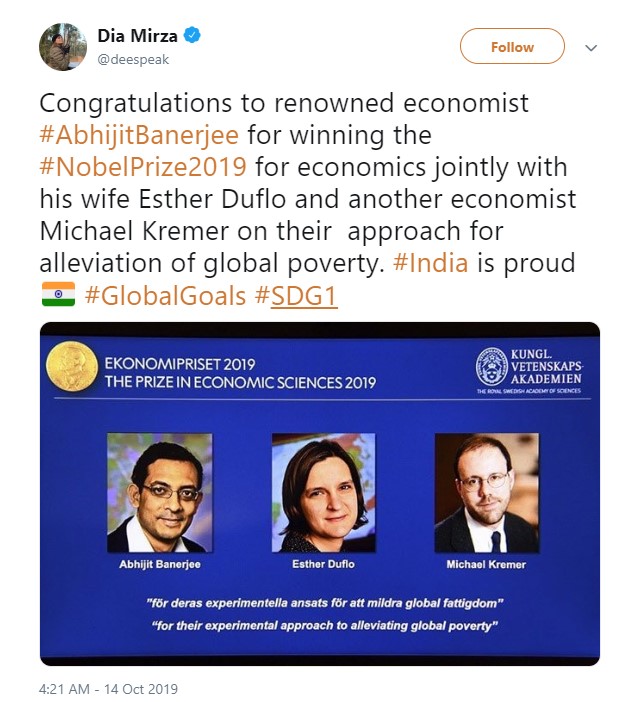
Task: Click the India flag emoji
Action: click(x=58, y=296)
